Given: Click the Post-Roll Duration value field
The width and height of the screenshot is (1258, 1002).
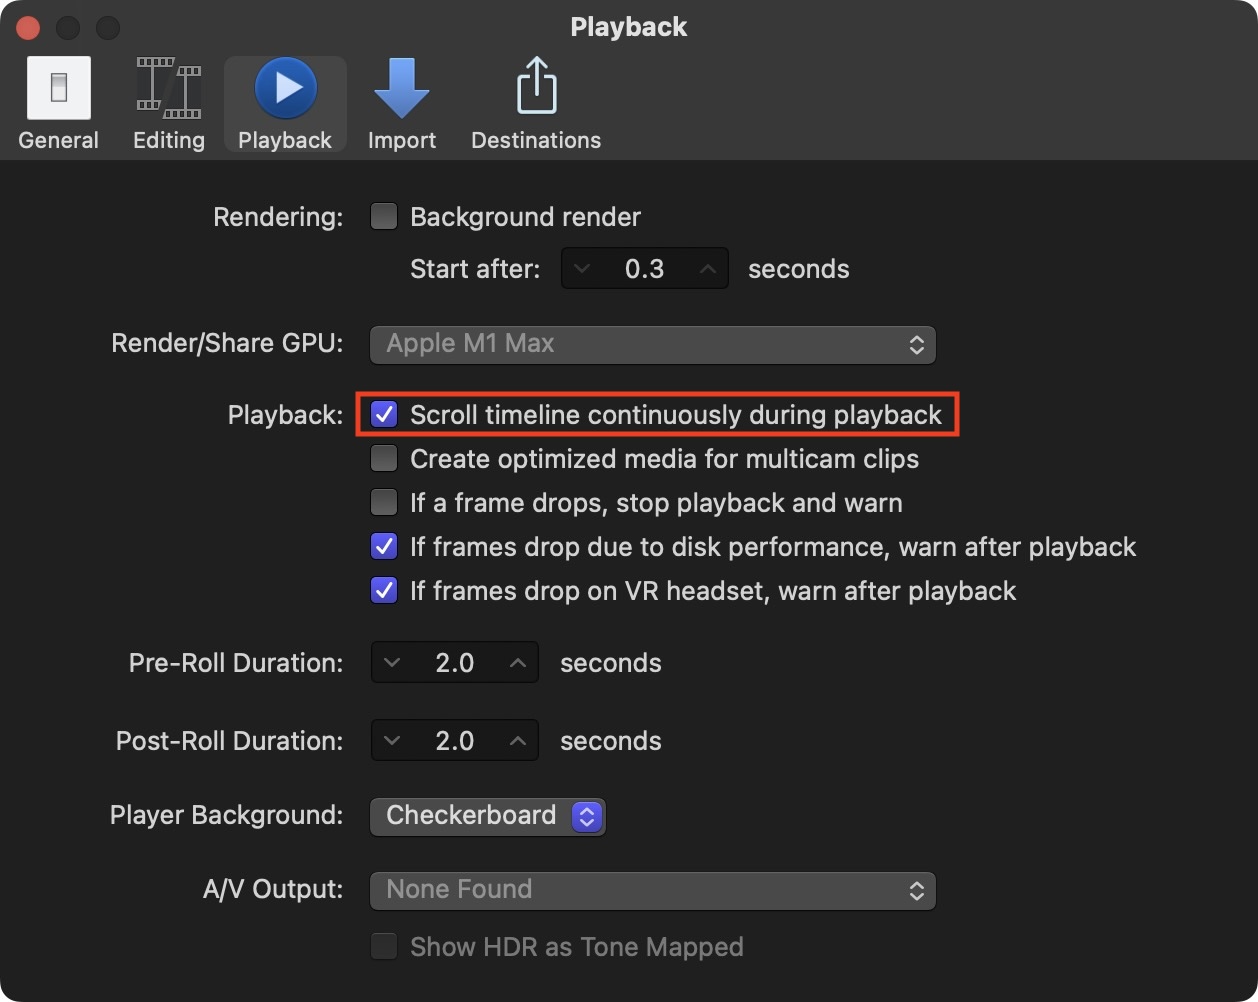Looking at the screenshot, I should [x=454, y=740].
